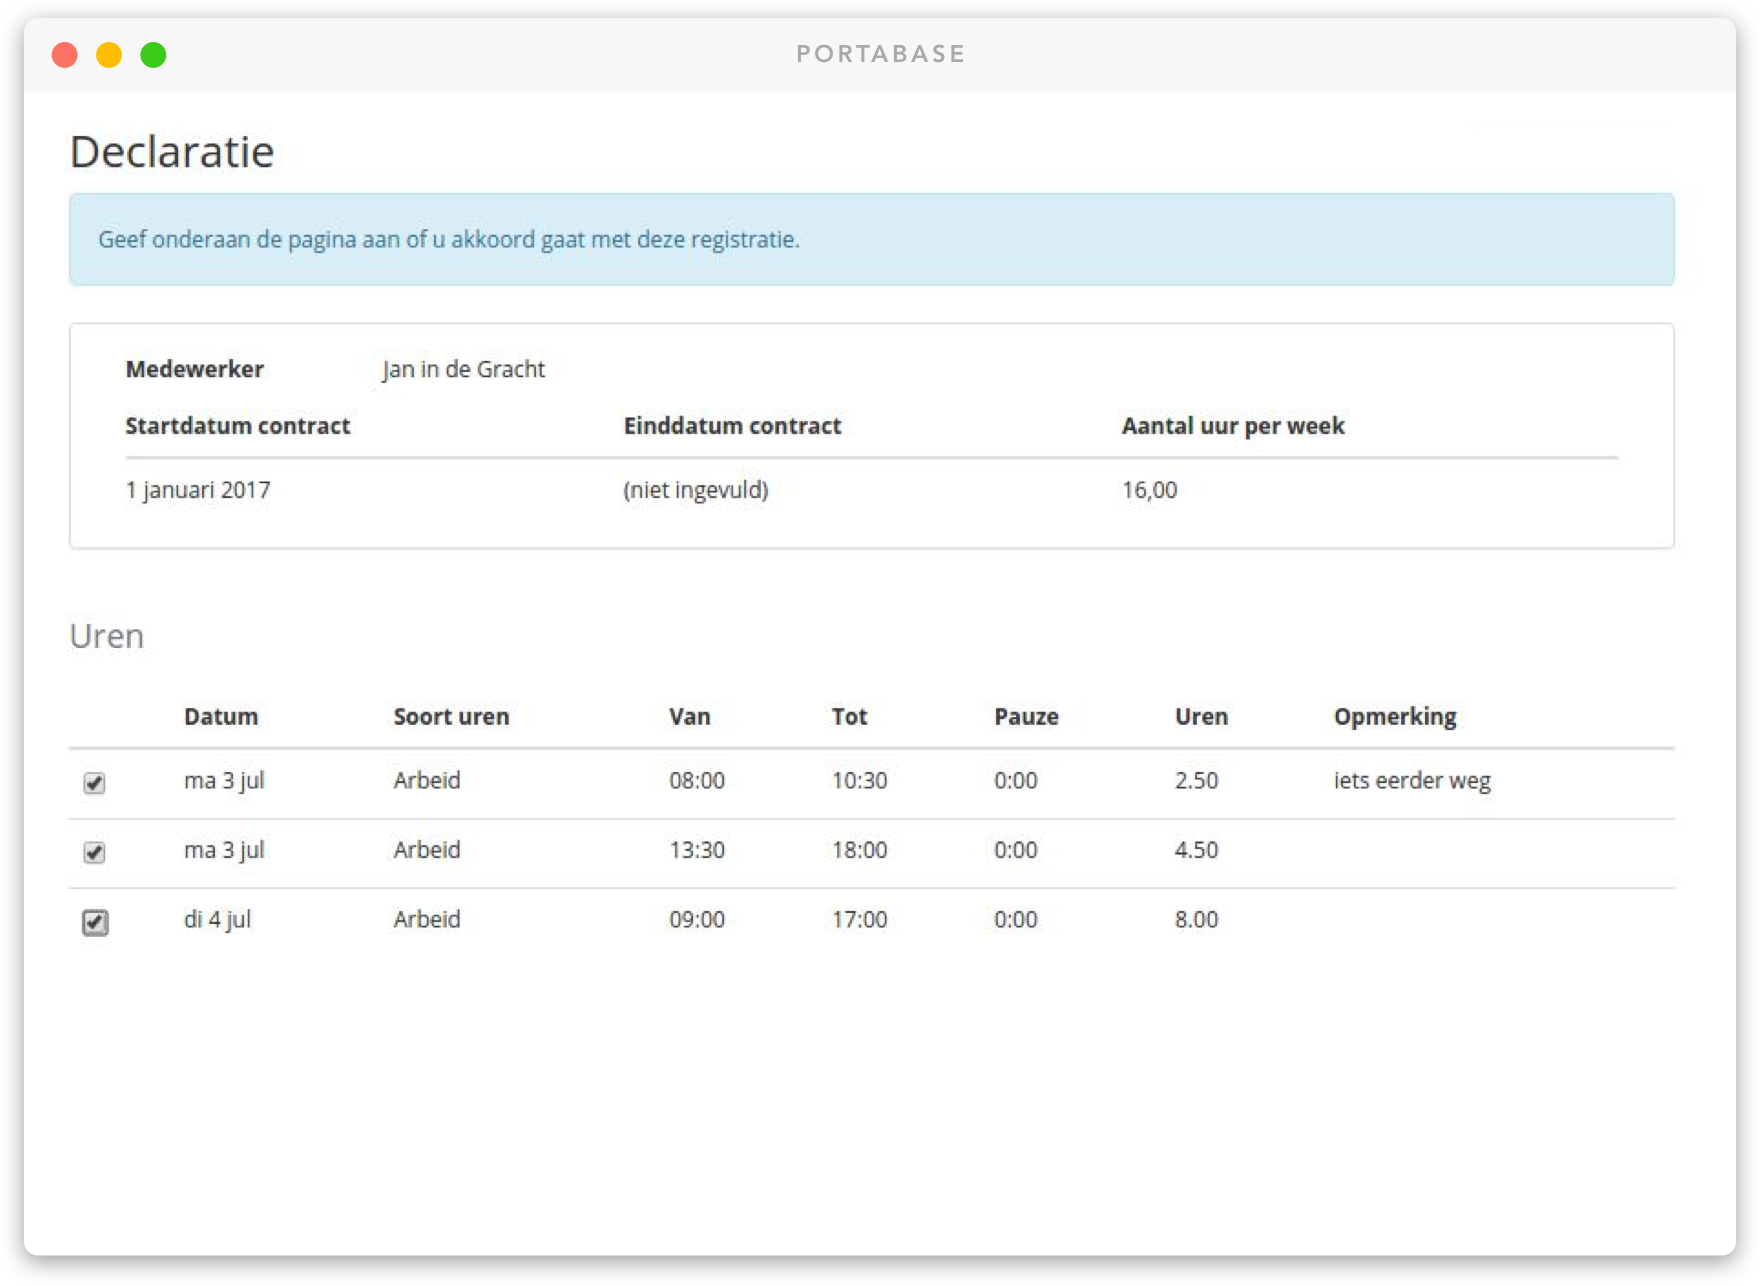Screen dimensions: 1760x1286
Task: Click the '(niet ingevuld)' end date value
Action: click(696, 490)
